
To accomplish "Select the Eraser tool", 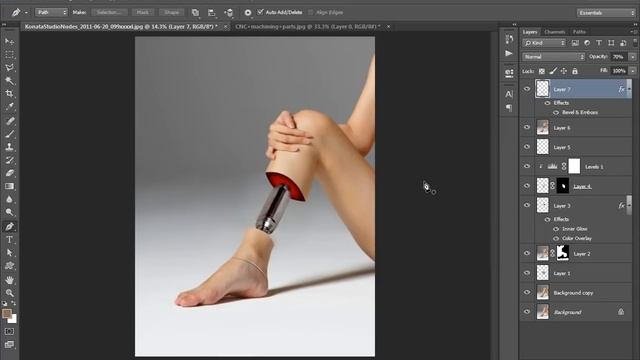I will [x=9, y=173].
